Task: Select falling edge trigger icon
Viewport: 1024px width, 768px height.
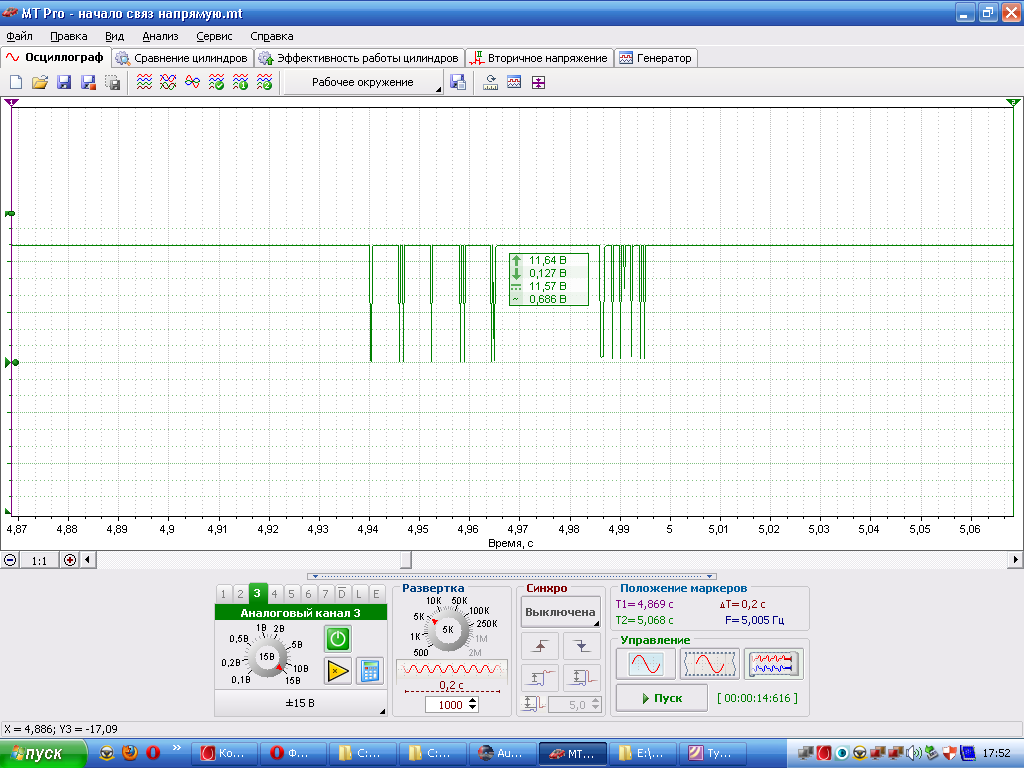Action: tap(581, 646)
